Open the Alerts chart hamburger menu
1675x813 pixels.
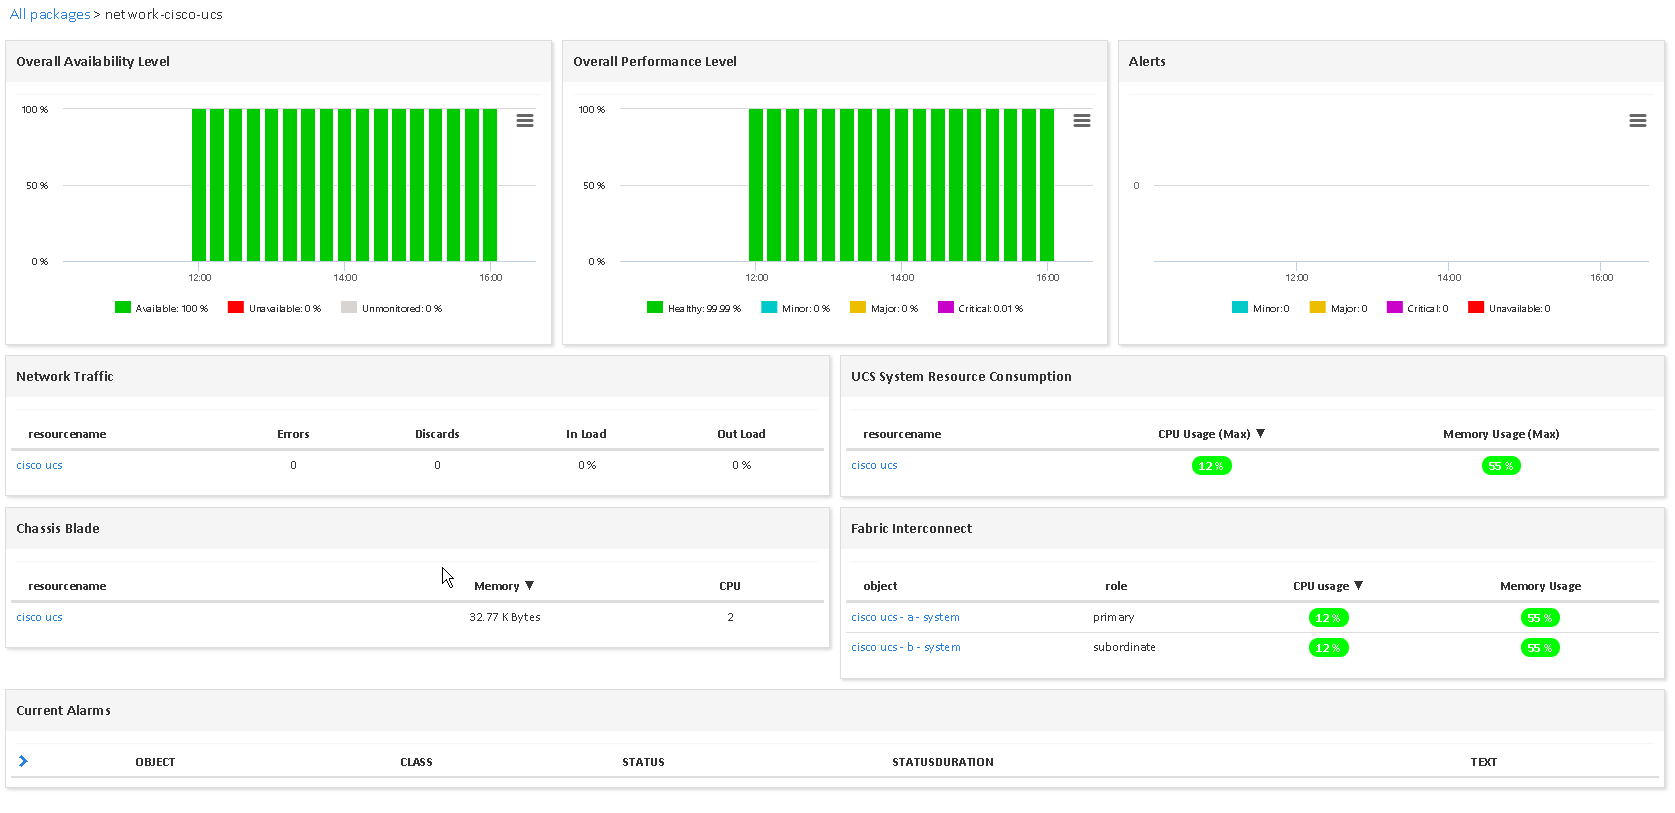pyautogui.click(x=1637, y=121)
